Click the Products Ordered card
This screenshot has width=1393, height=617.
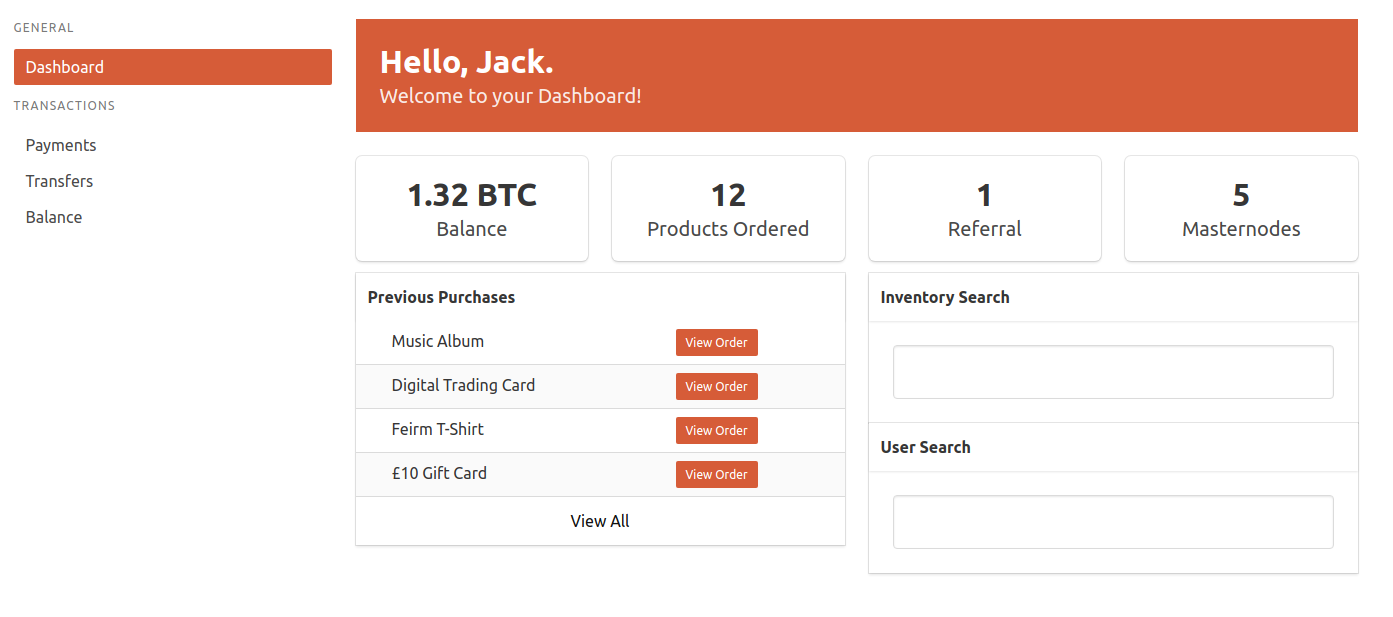[728, 208]
